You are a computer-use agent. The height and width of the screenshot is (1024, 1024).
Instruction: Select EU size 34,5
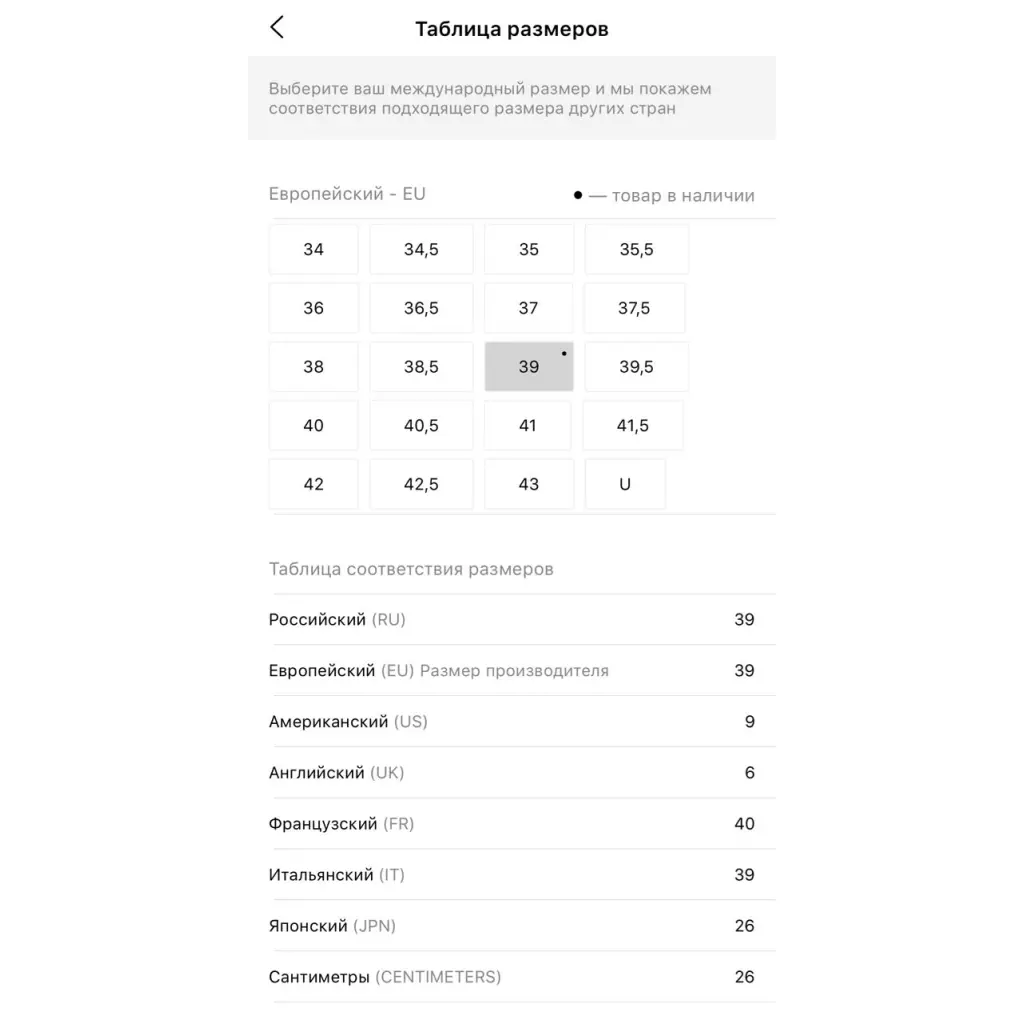click(x=421, y=250)
